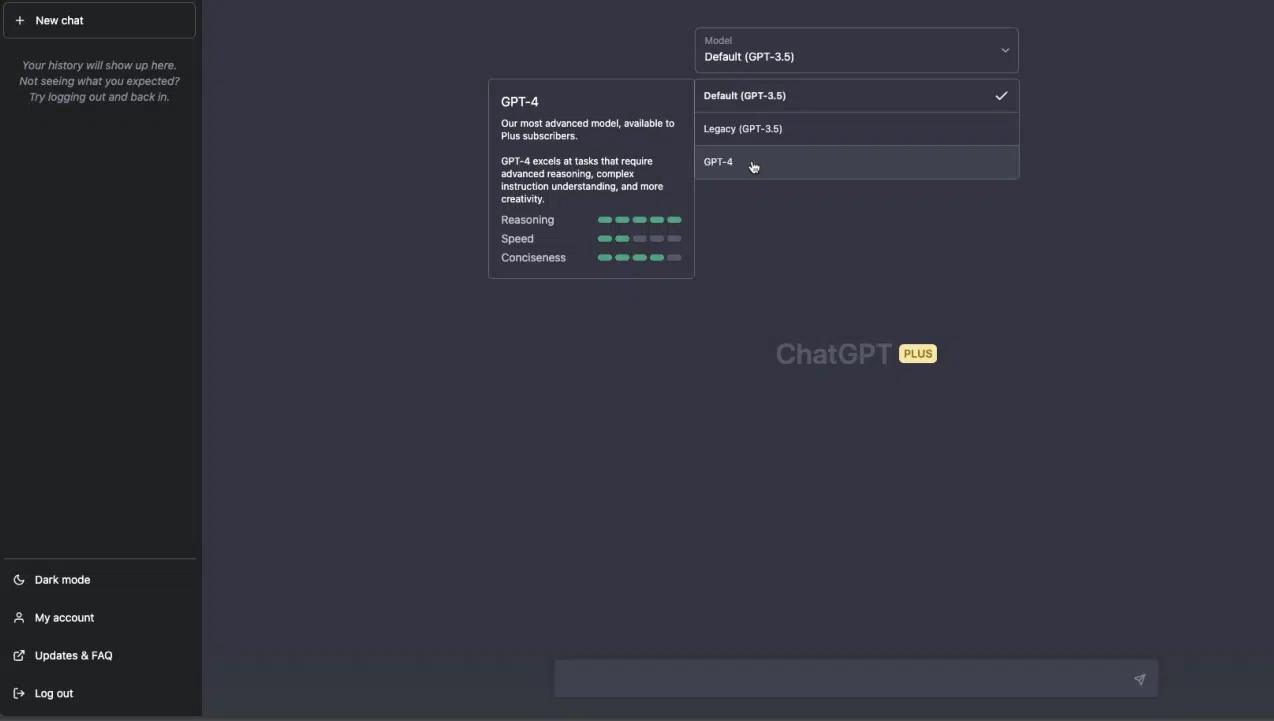Select Legacy (GPT-3.5) model option
The width and height of the screenshot is (1274, 721).
pos(743,129)
